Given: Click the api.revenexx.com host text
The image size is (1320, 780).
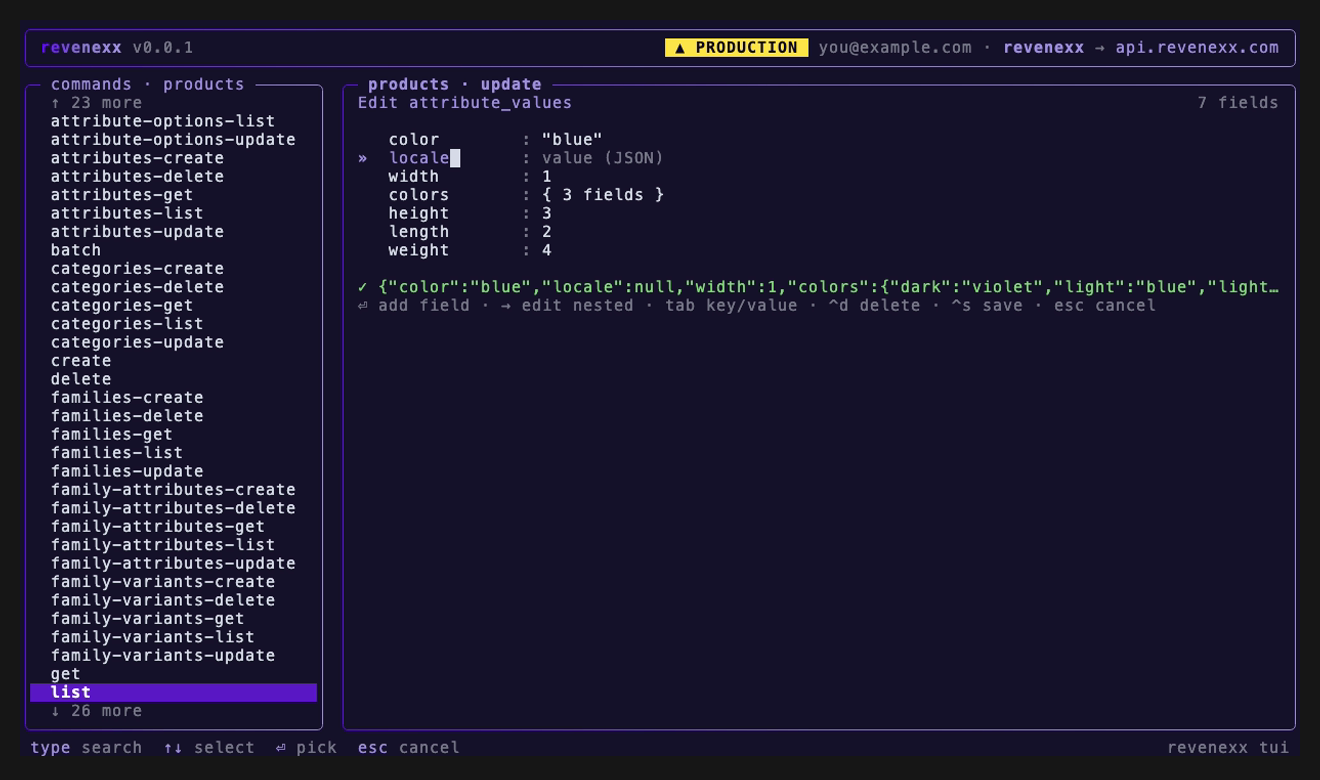Looking at the screenshot, I should [x=1197, y=47].
